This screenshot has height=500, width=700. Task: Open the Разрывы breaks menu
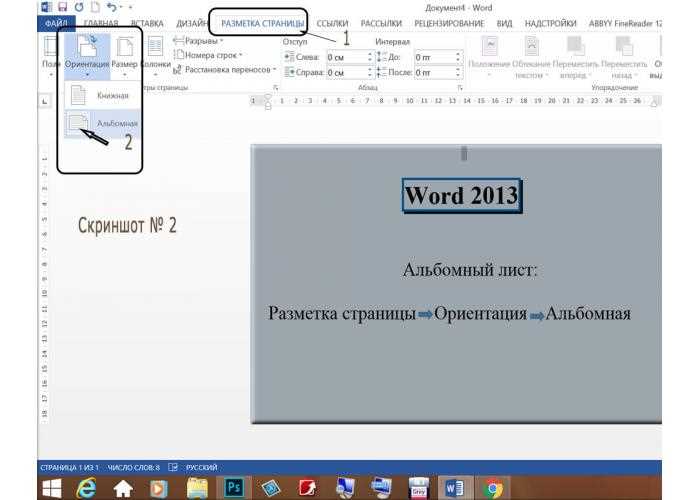click(x=198, y=41)
